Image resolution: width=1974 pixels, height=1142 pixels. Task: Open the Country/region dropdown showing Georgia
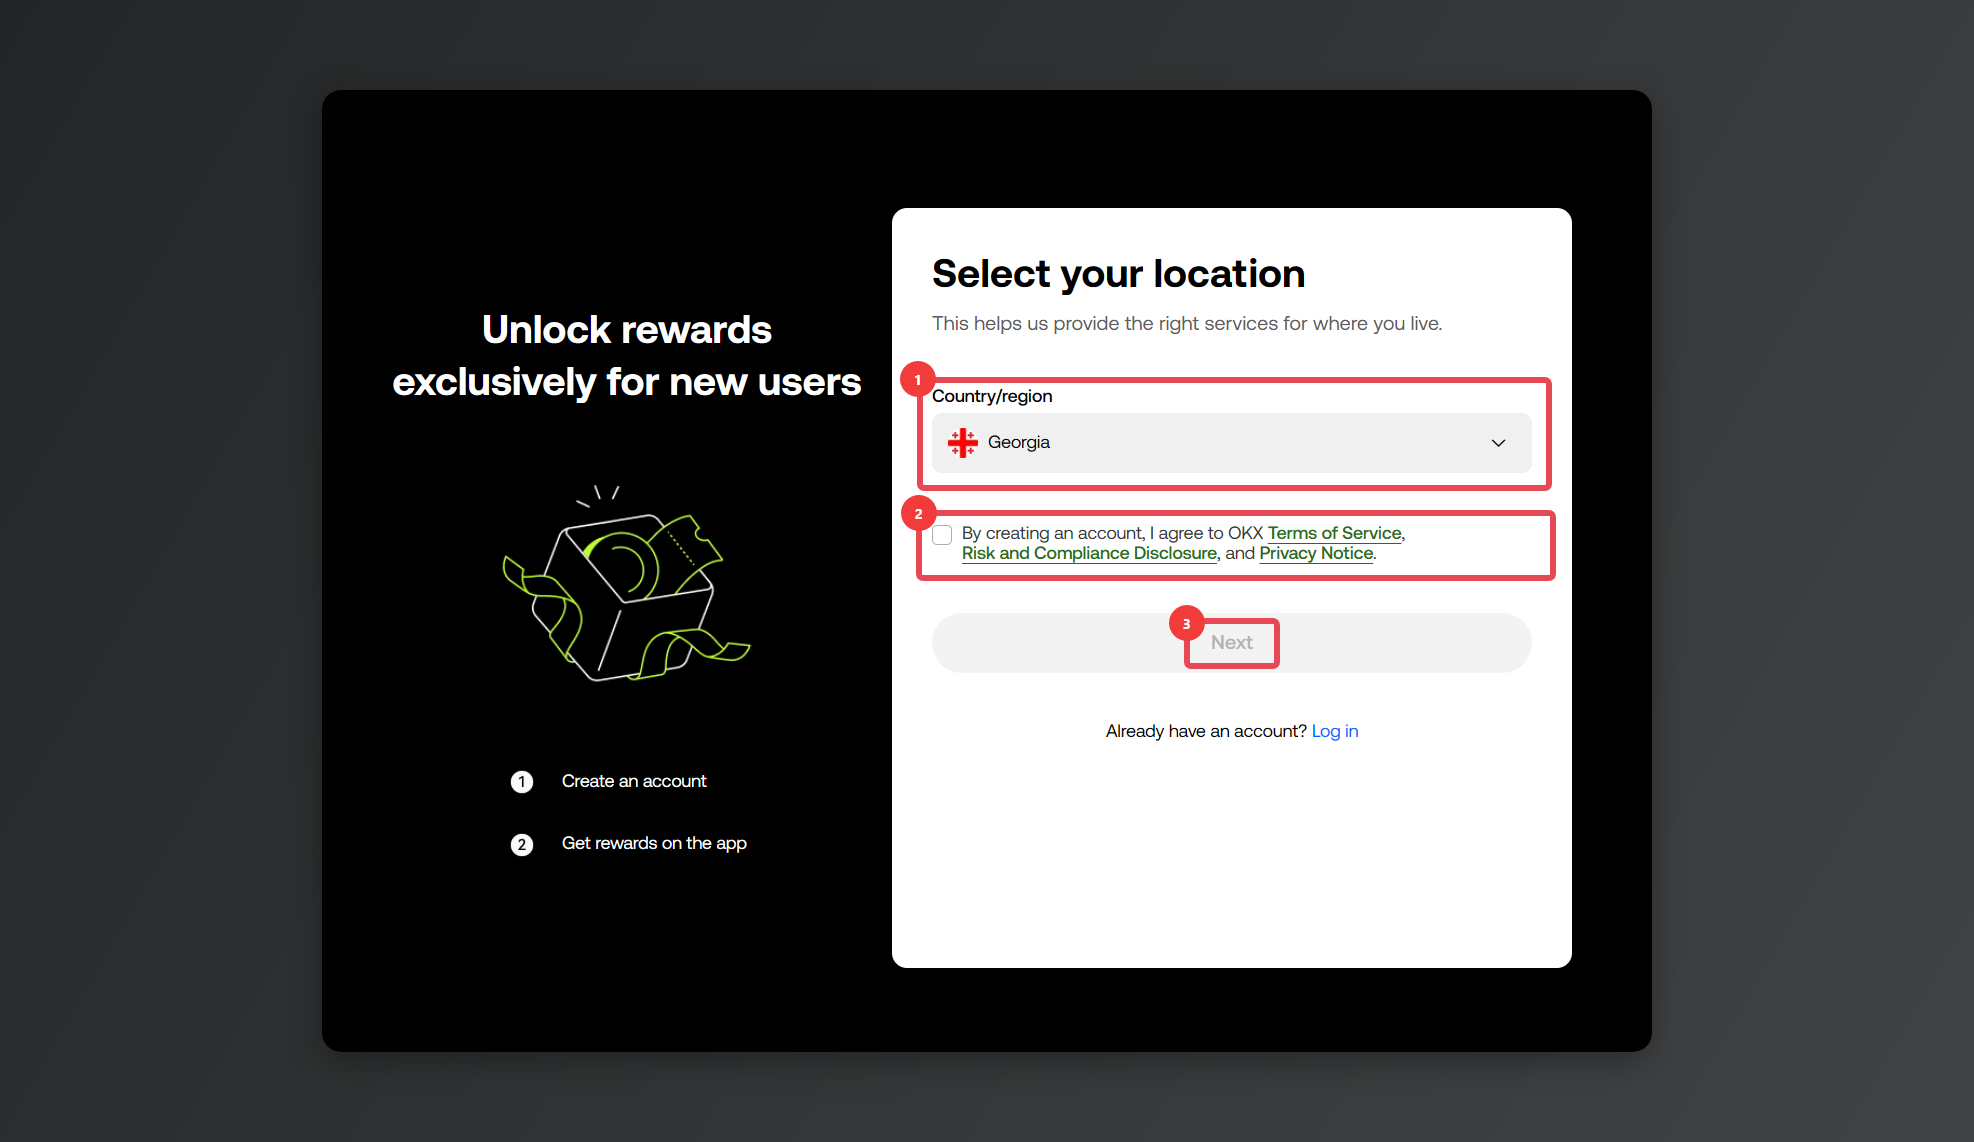[x=1231, y=443]
